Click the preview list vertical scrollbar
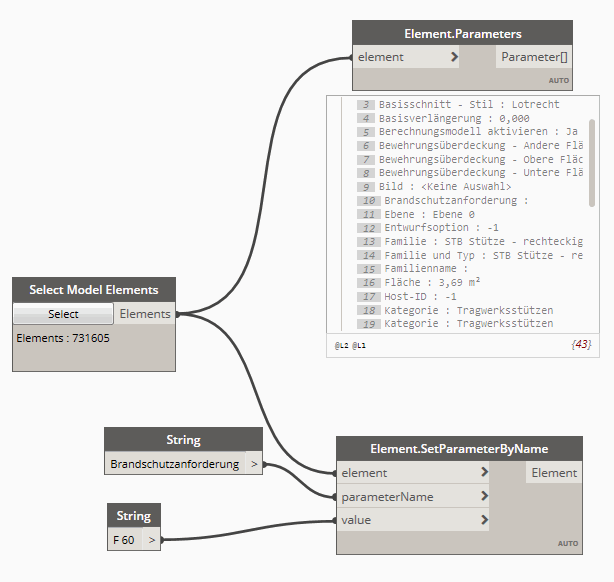614x582 pixels. pyautogui.click(x=592, y=160)
